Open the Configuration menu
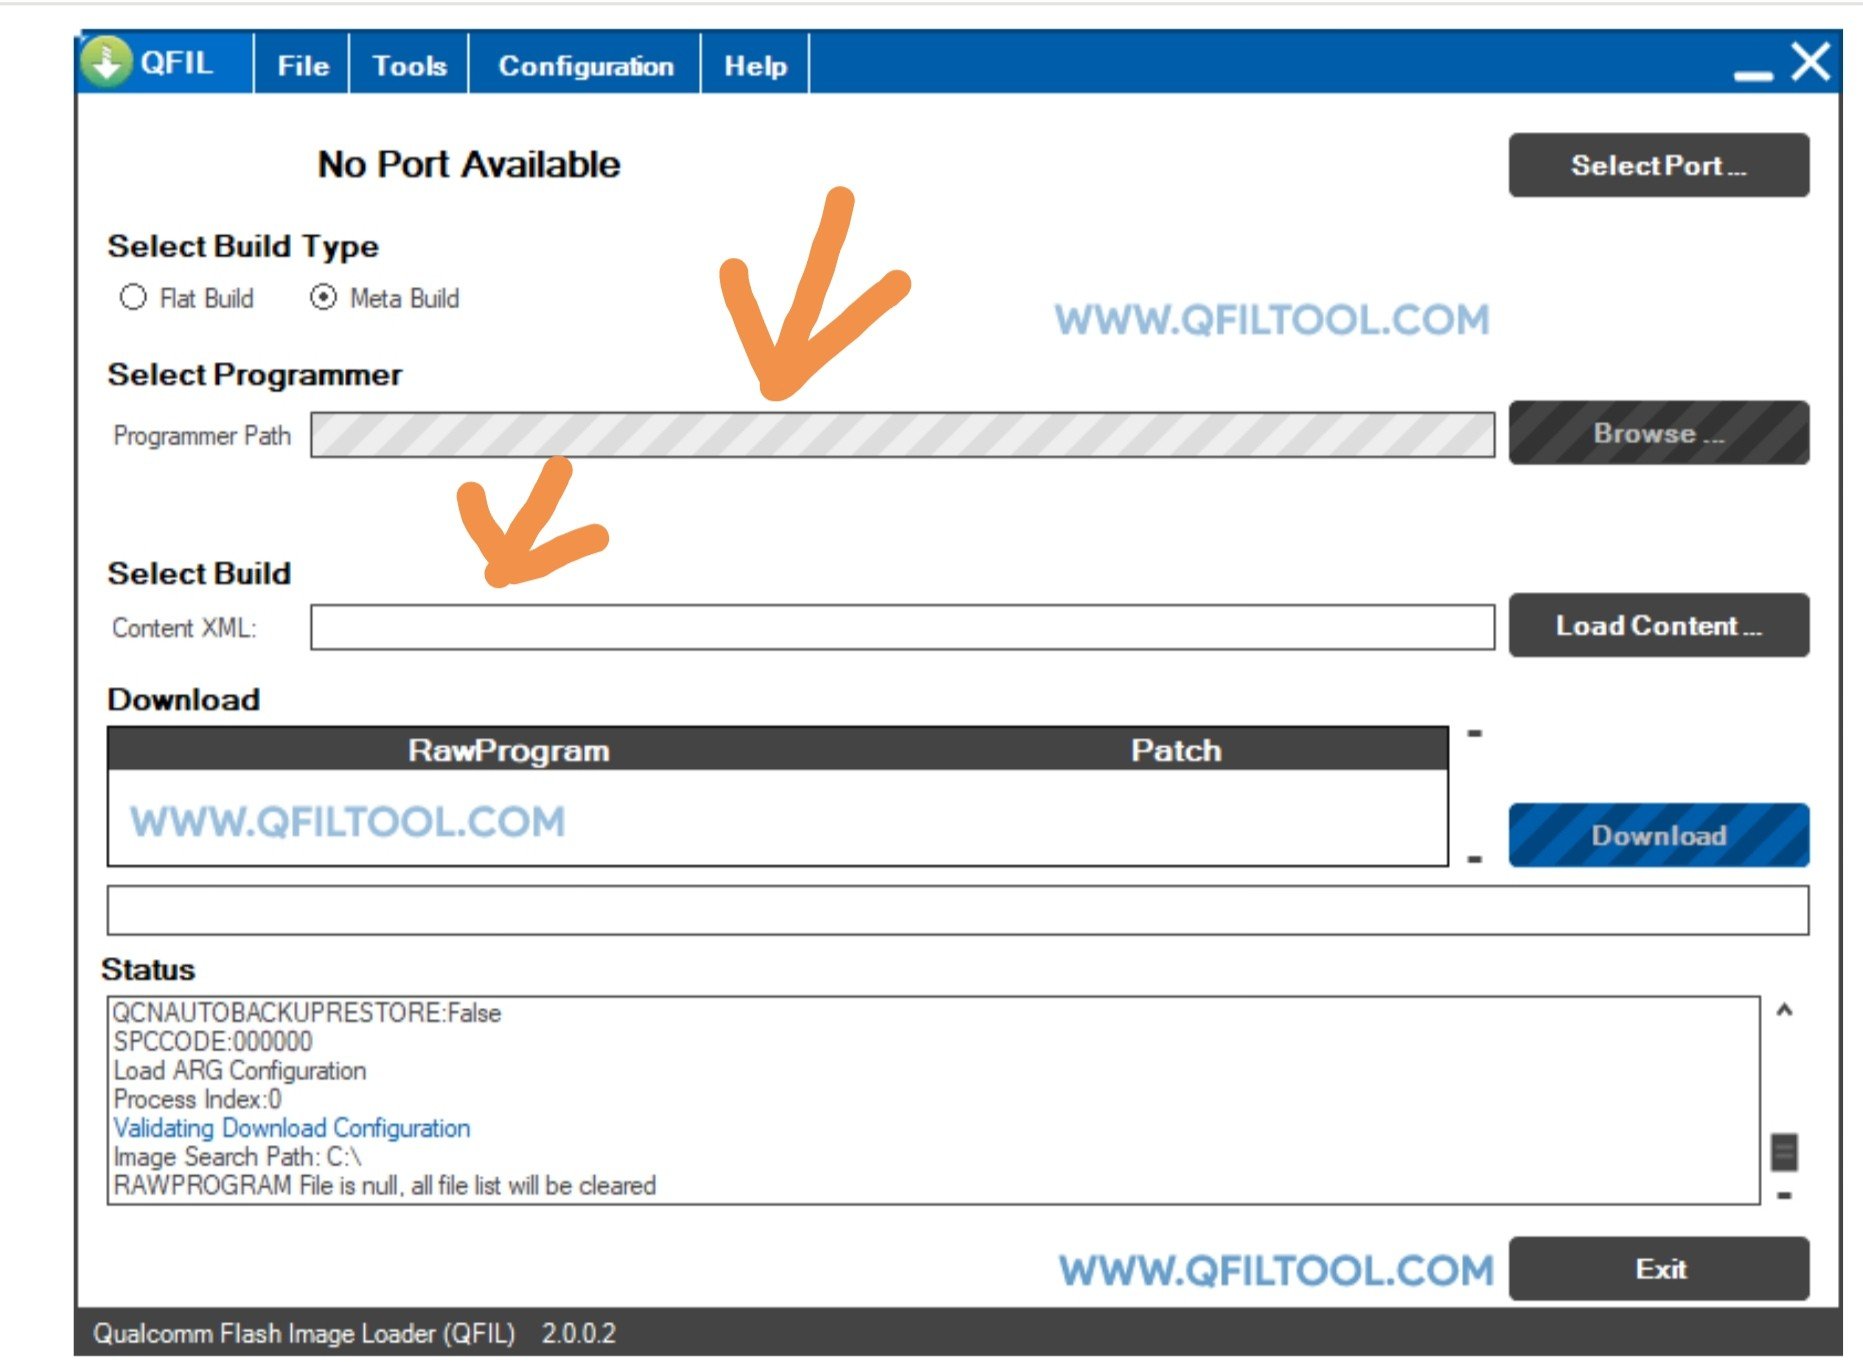Image resolution: width=1863 pixels, height=1362 pixels. coord(585,65)
